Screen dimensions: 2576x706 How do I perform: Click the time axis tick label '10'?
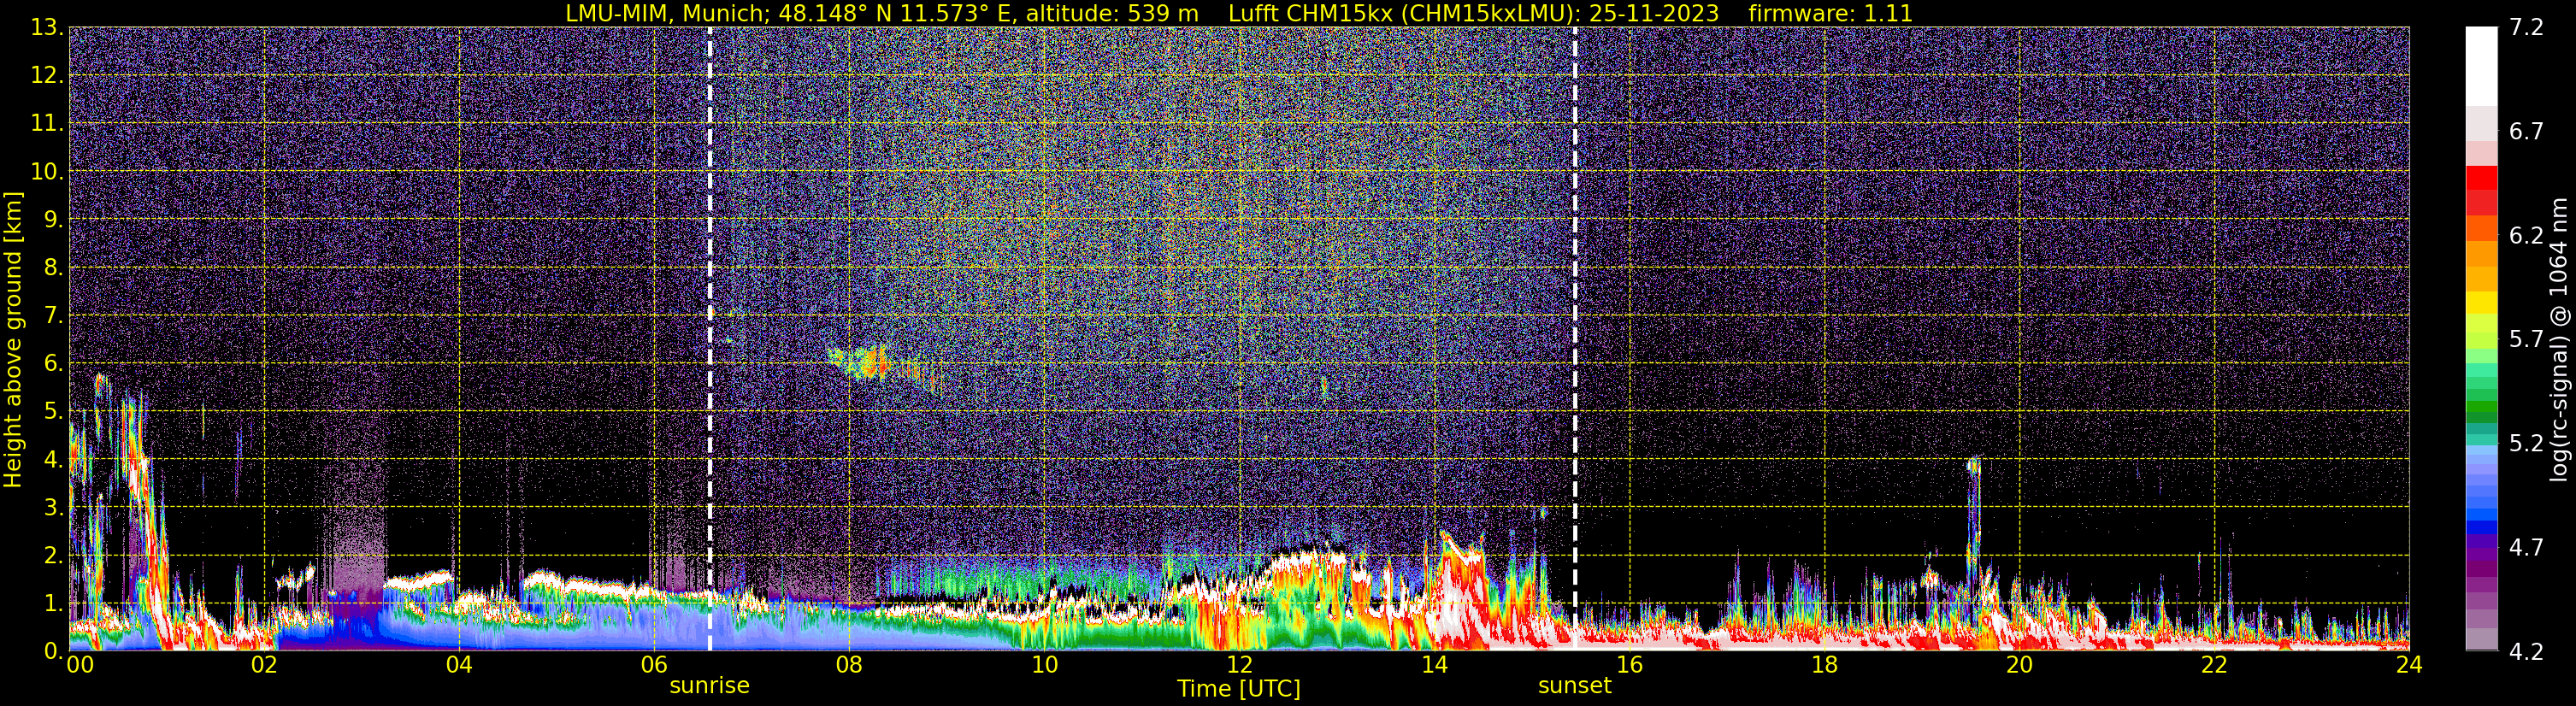[x=1044, y=665]
